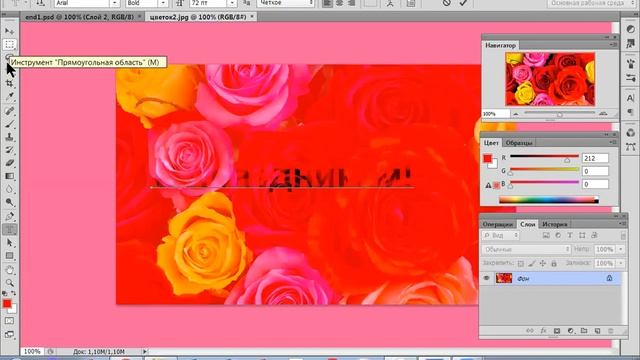Add a layer style (fx)

[543, 331]
